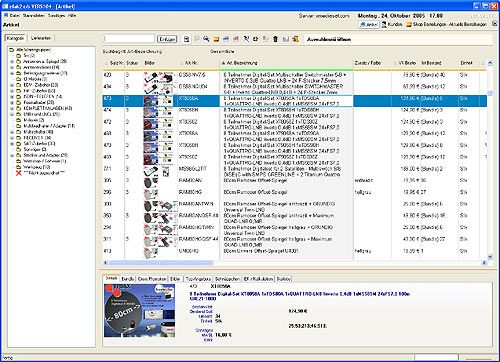This screenshot has width=500, height=362.
Task: Click the refresh circular arrows toolbar icon
Action: click(256, 39)
